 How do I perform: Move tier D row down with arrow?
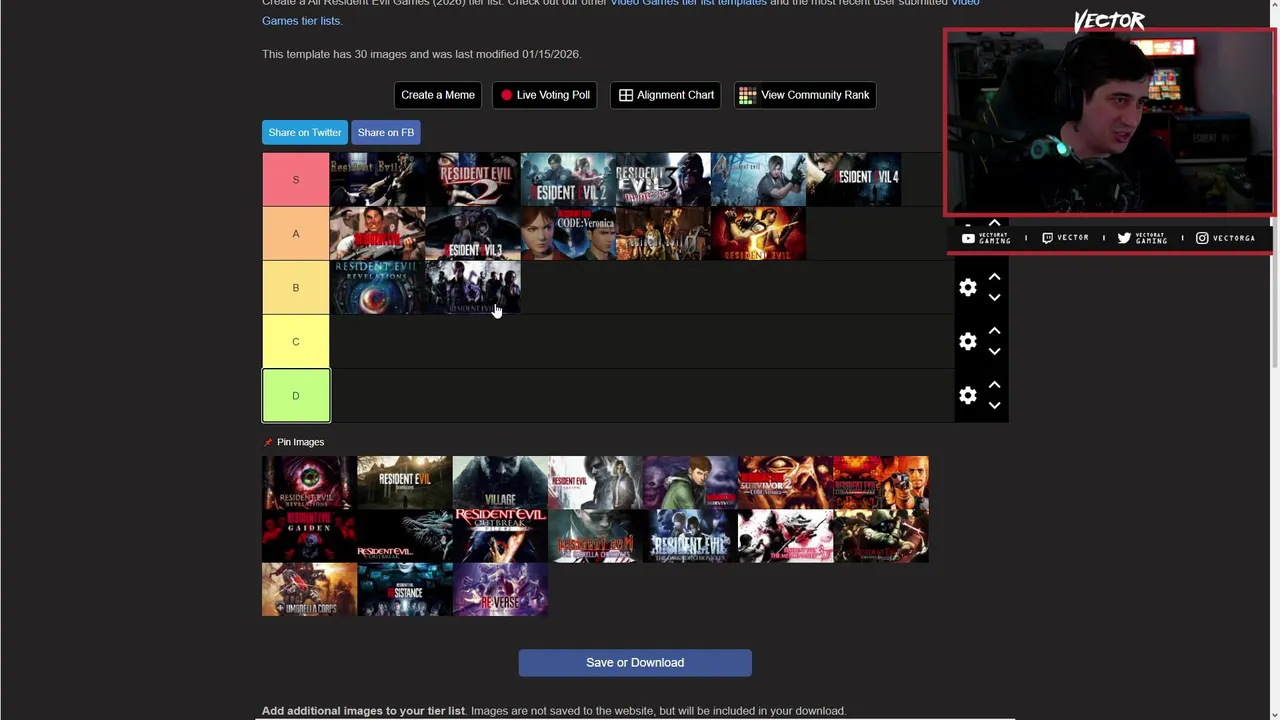994,405
